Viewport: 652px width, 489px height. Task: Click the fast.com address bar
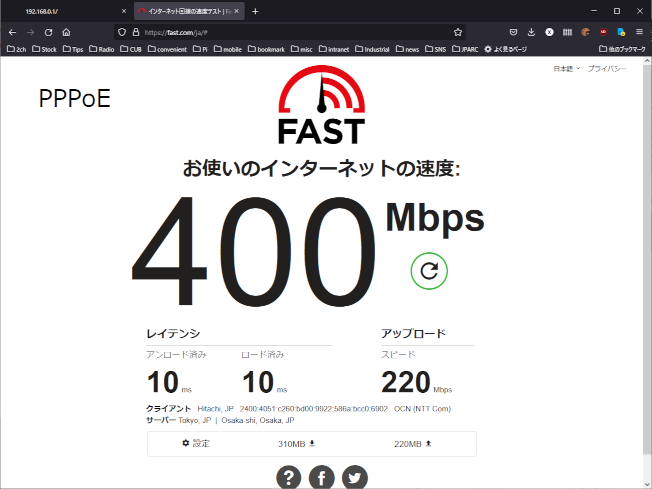coord(290,32)
